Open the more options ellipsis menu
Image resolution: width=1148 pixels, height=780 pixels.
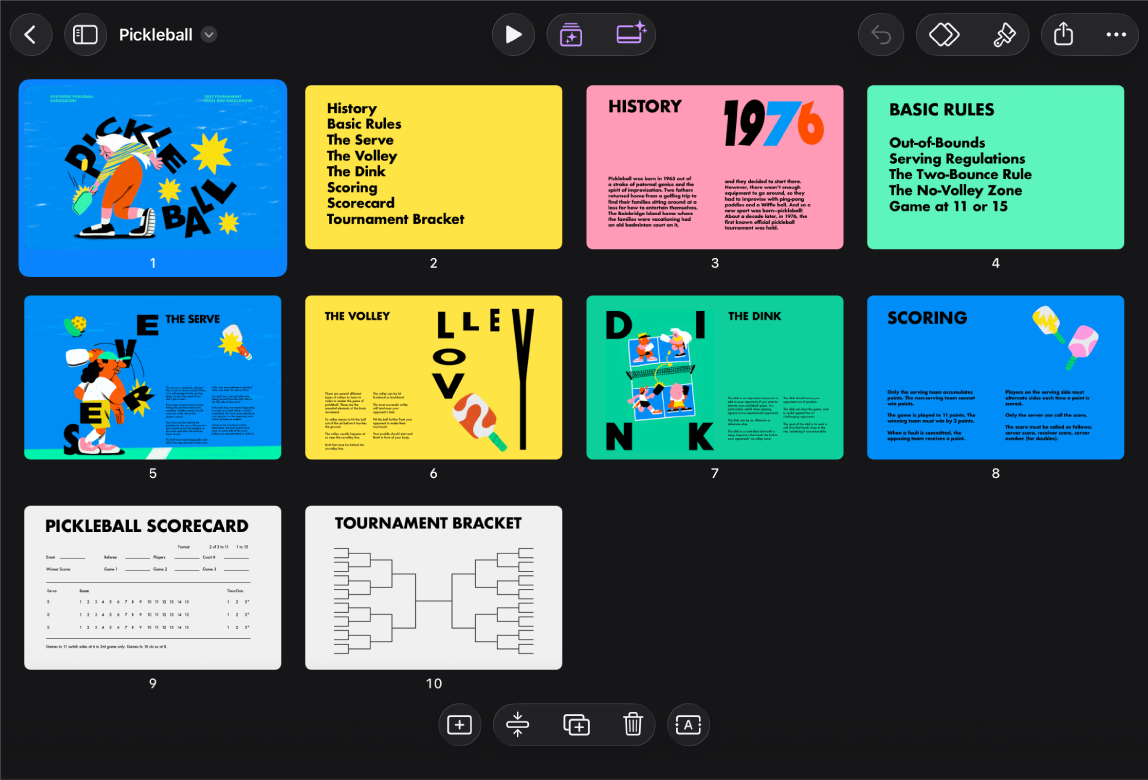(x=1116, y=34)
